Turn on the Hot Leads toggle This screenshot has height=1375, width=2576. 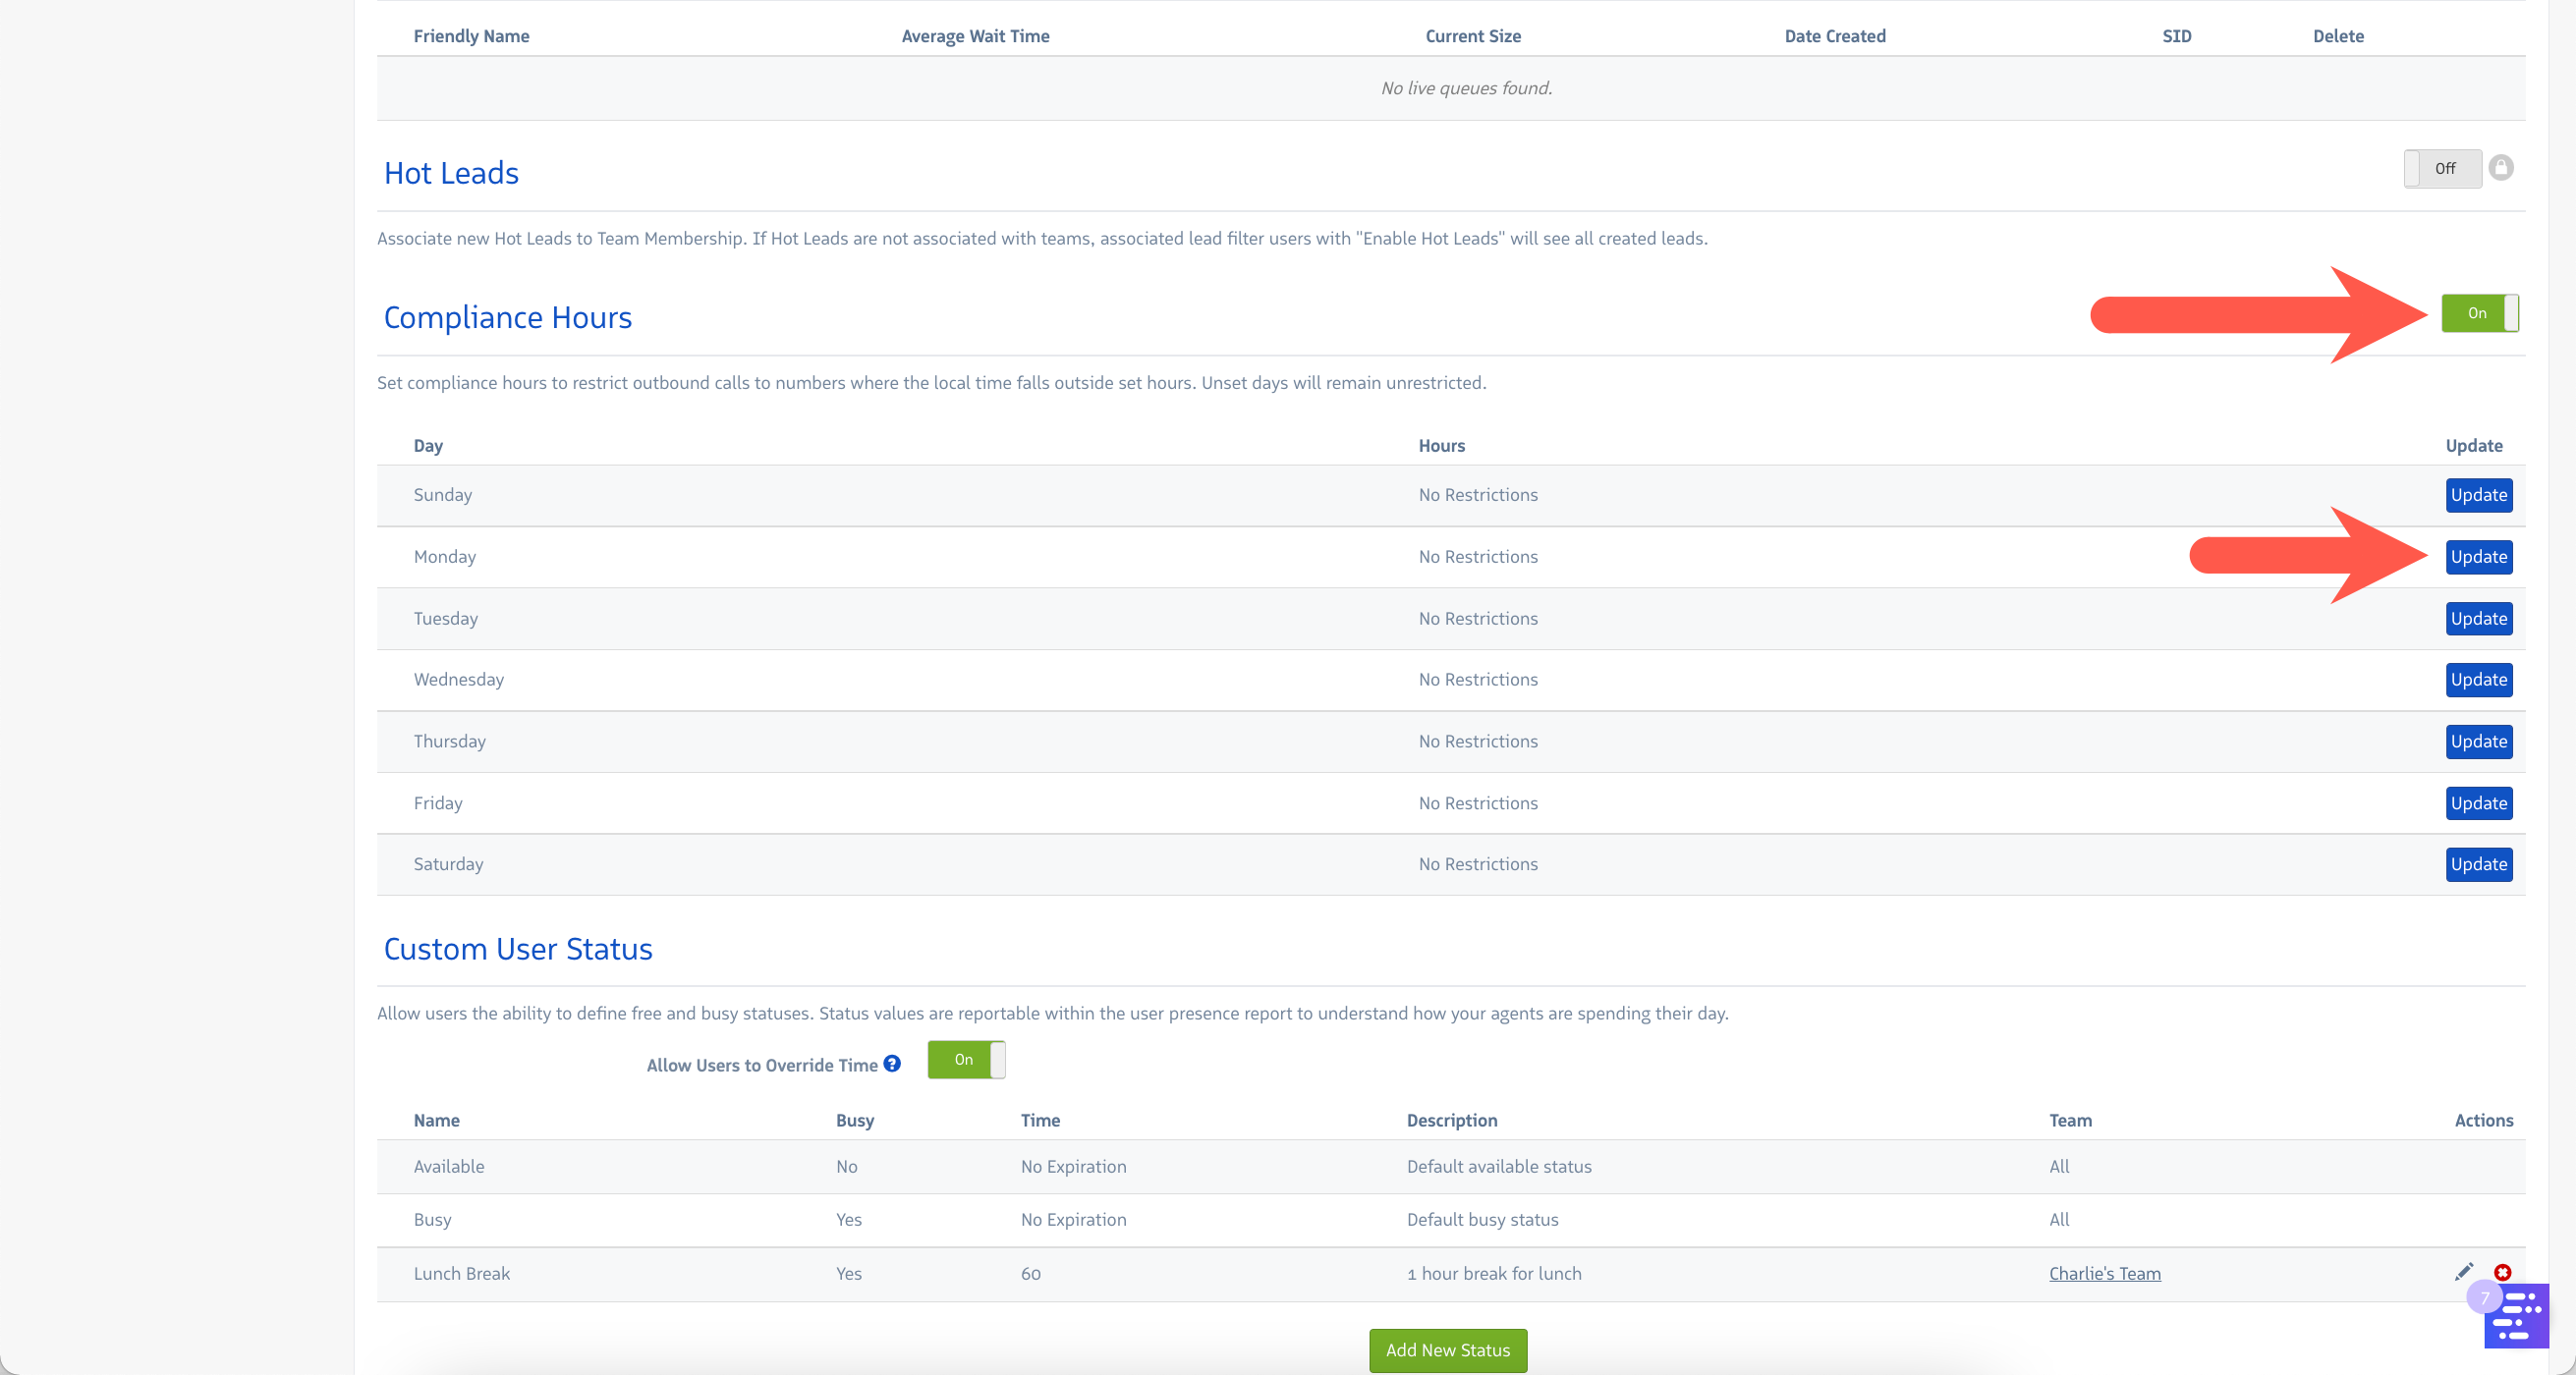2442,168
